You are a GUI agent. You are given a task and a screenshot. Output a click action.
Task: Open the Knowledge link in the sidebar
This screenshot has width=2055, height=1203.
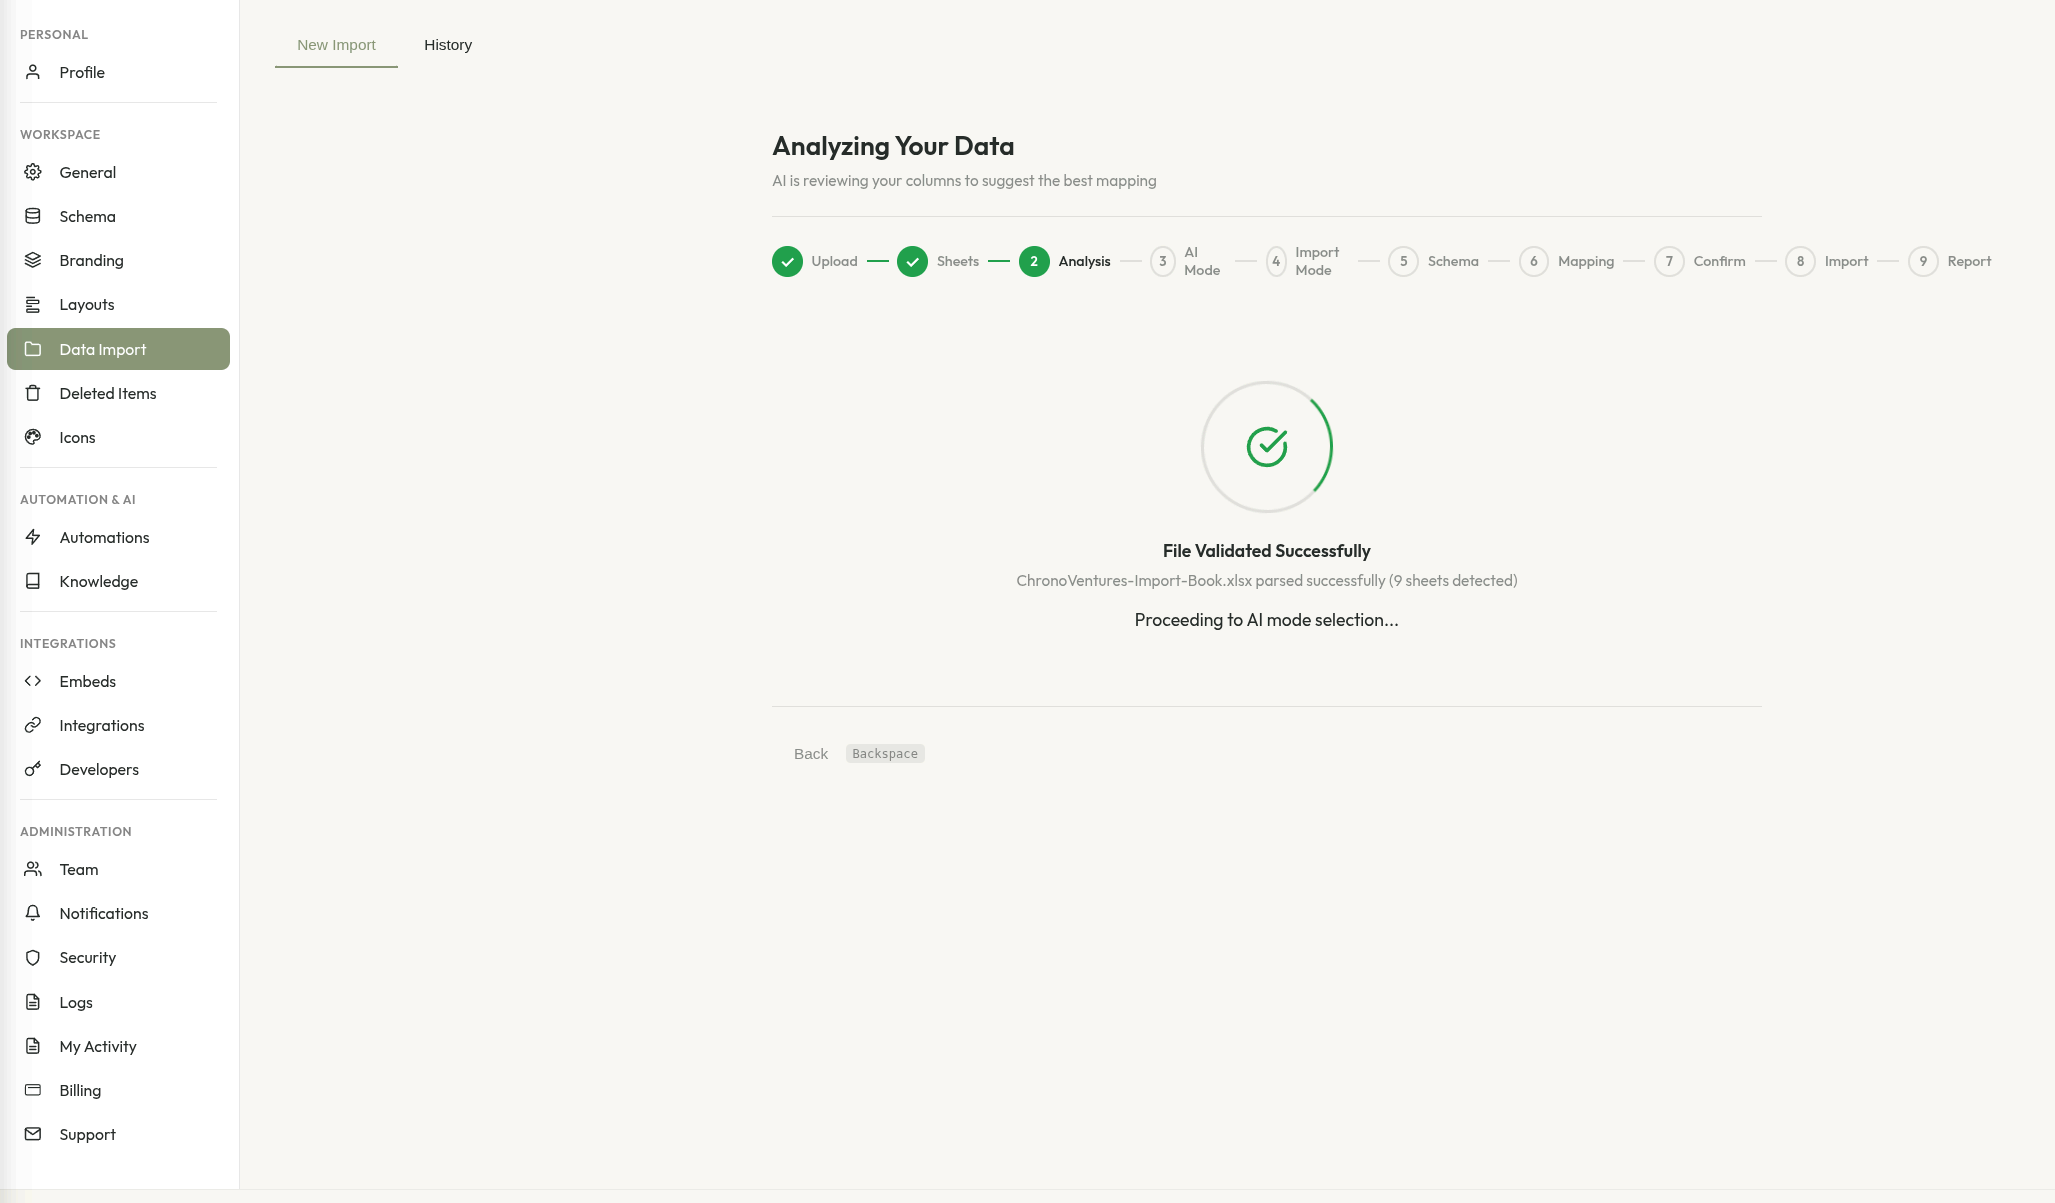pos(98,581)
